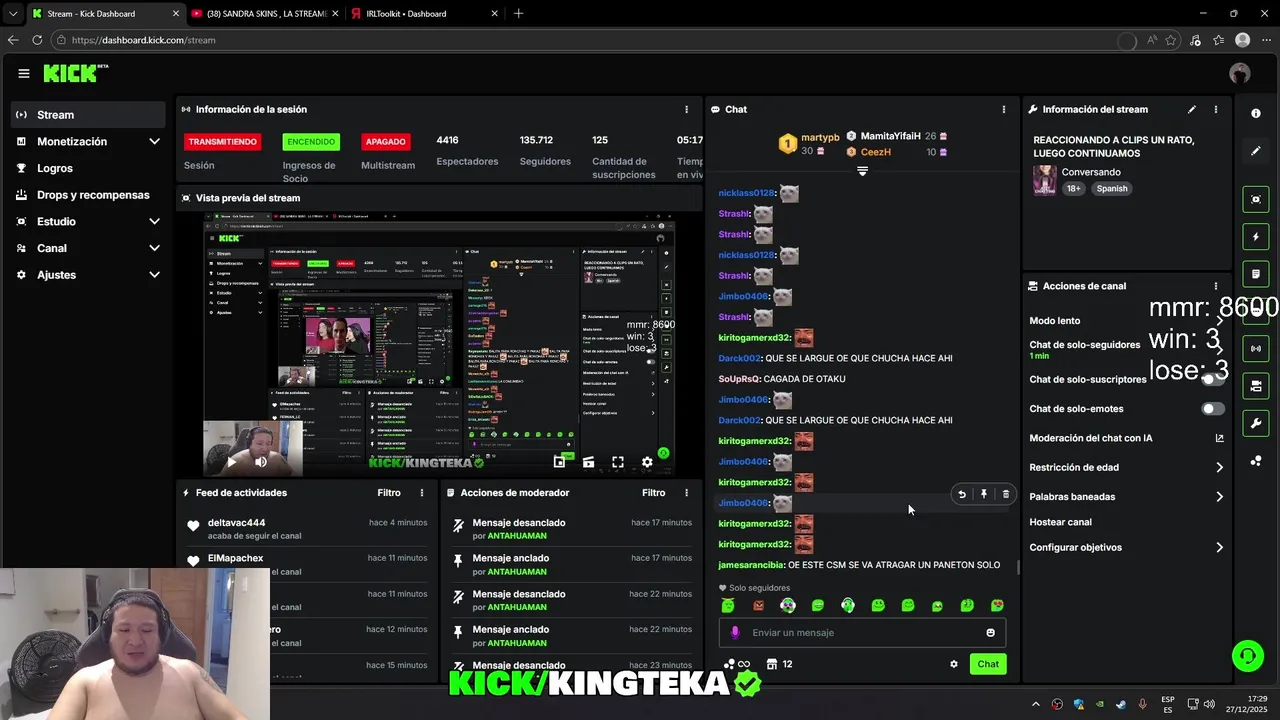
Task: Open the Acciones de moderador three-dot menu
Action: [x=686, y=492]
